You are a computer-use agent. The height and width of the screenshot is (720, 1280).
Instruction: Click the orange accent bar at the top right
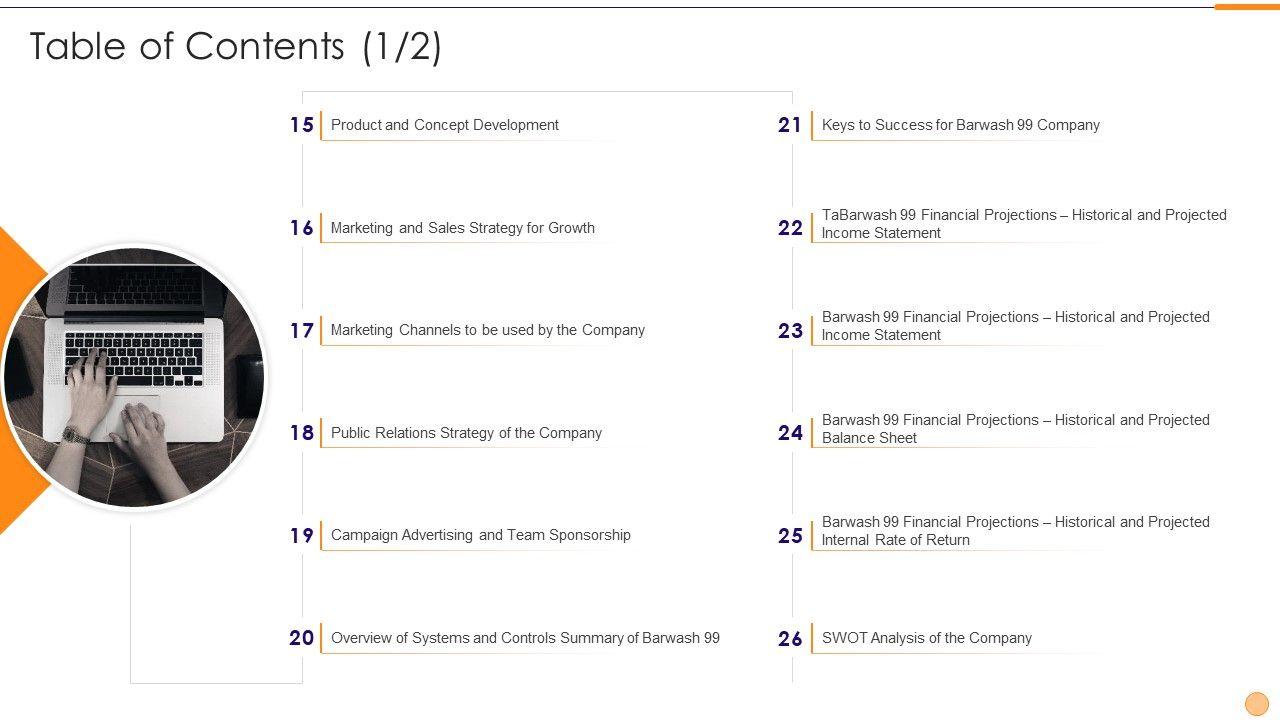tap(1246, 6)
